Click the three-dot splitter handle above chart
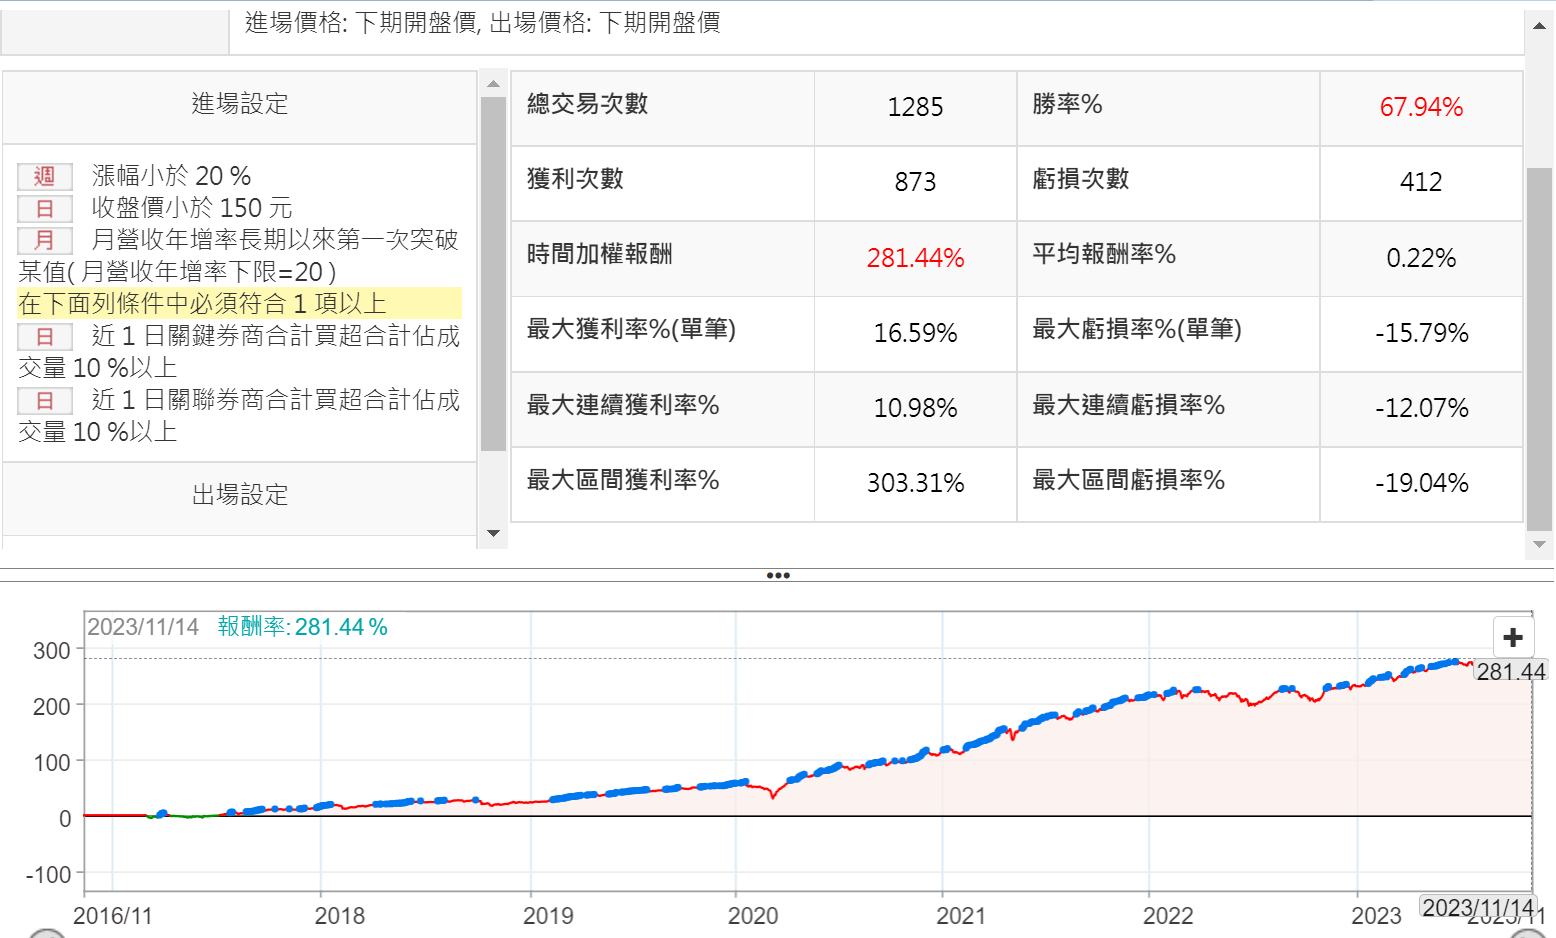Screen dimensions: 1556x938 tap(778, 575)
